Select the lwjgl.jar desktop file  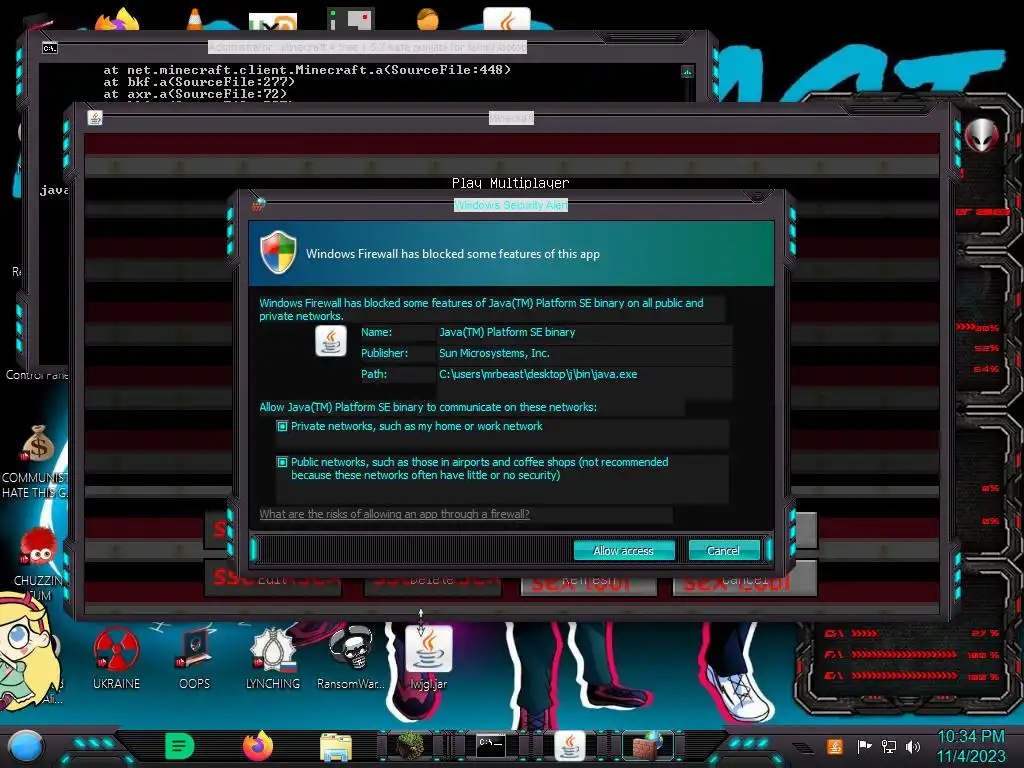[x=428, y=658]
